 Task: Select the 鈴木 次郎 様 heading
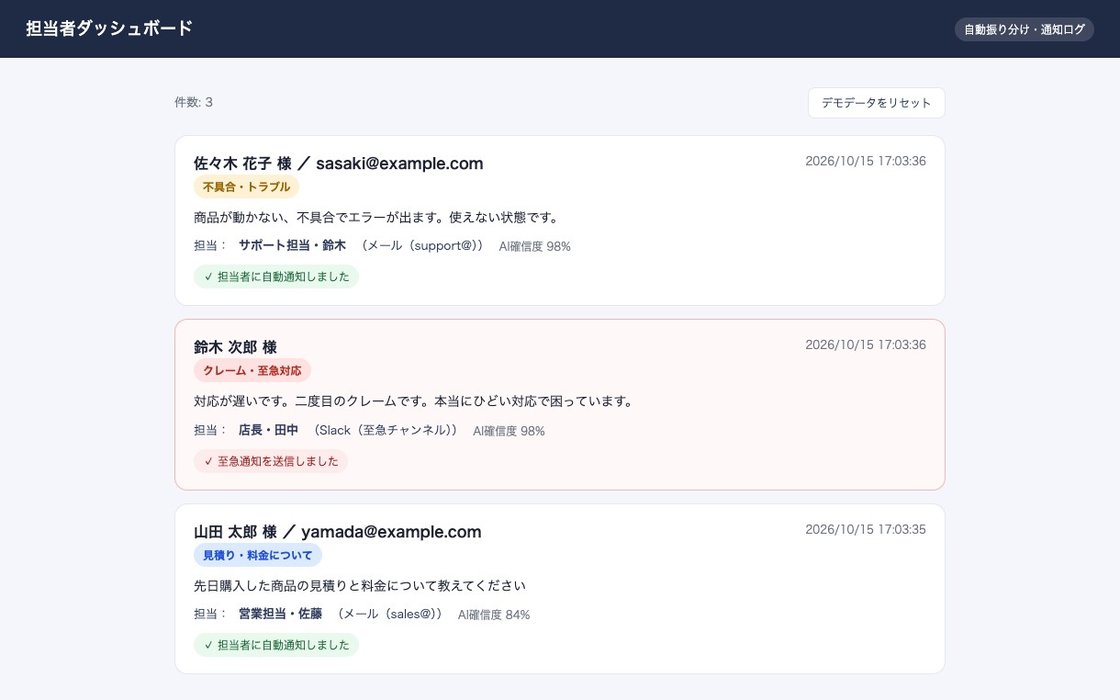(235, 347)
